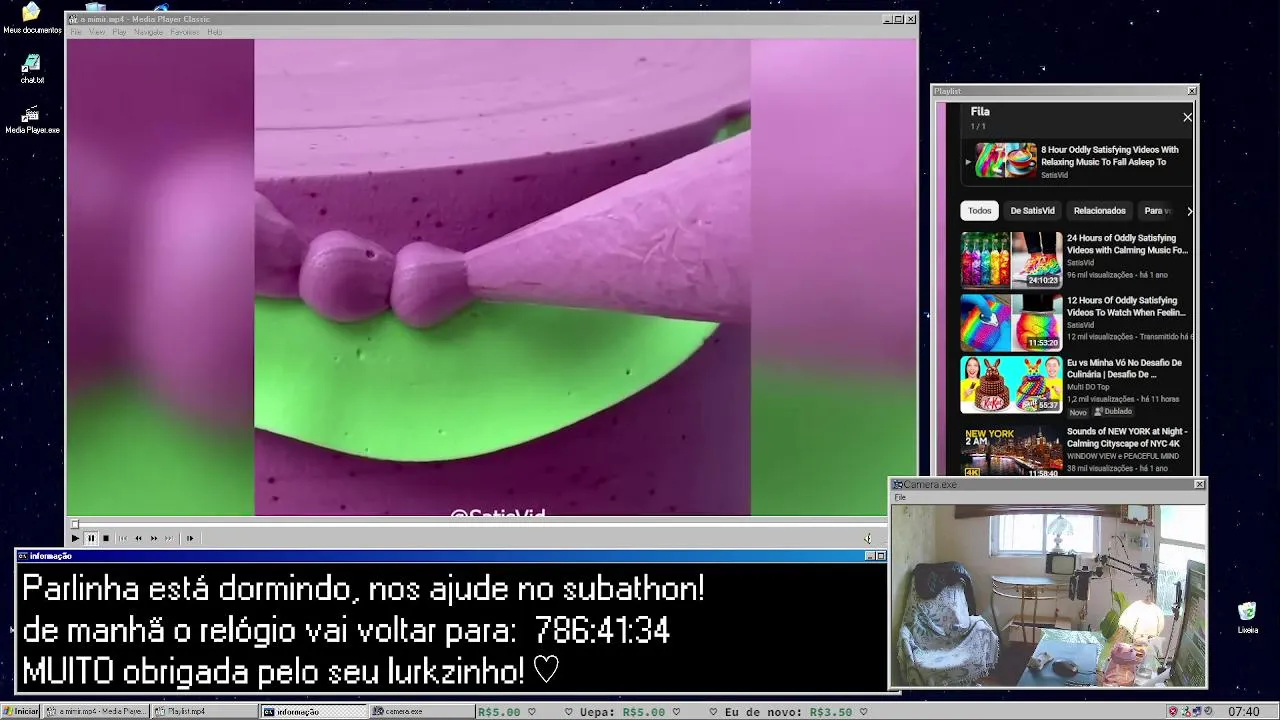Screen dimensions: 1280x720
Task: Close the Camera.exe window
Action: point(1199,484)
